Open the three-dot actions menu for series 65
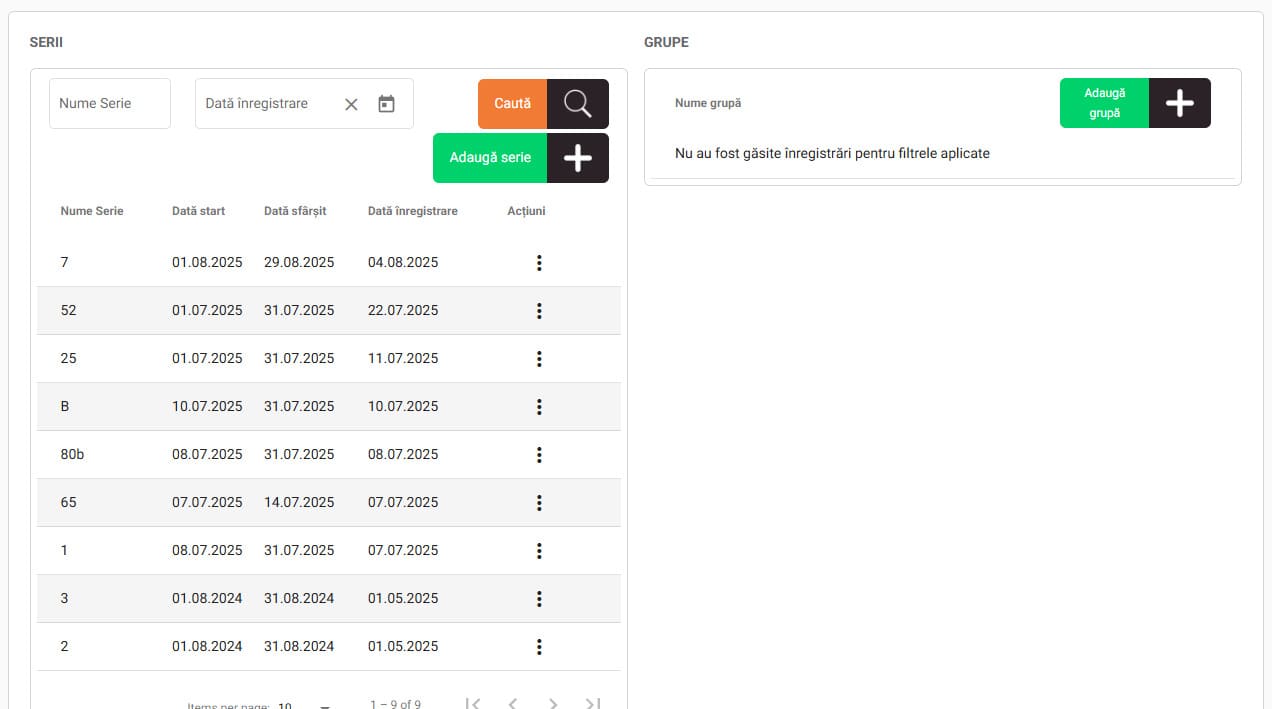The width and height of the screenshot is (1272, 709). [539, 503]
